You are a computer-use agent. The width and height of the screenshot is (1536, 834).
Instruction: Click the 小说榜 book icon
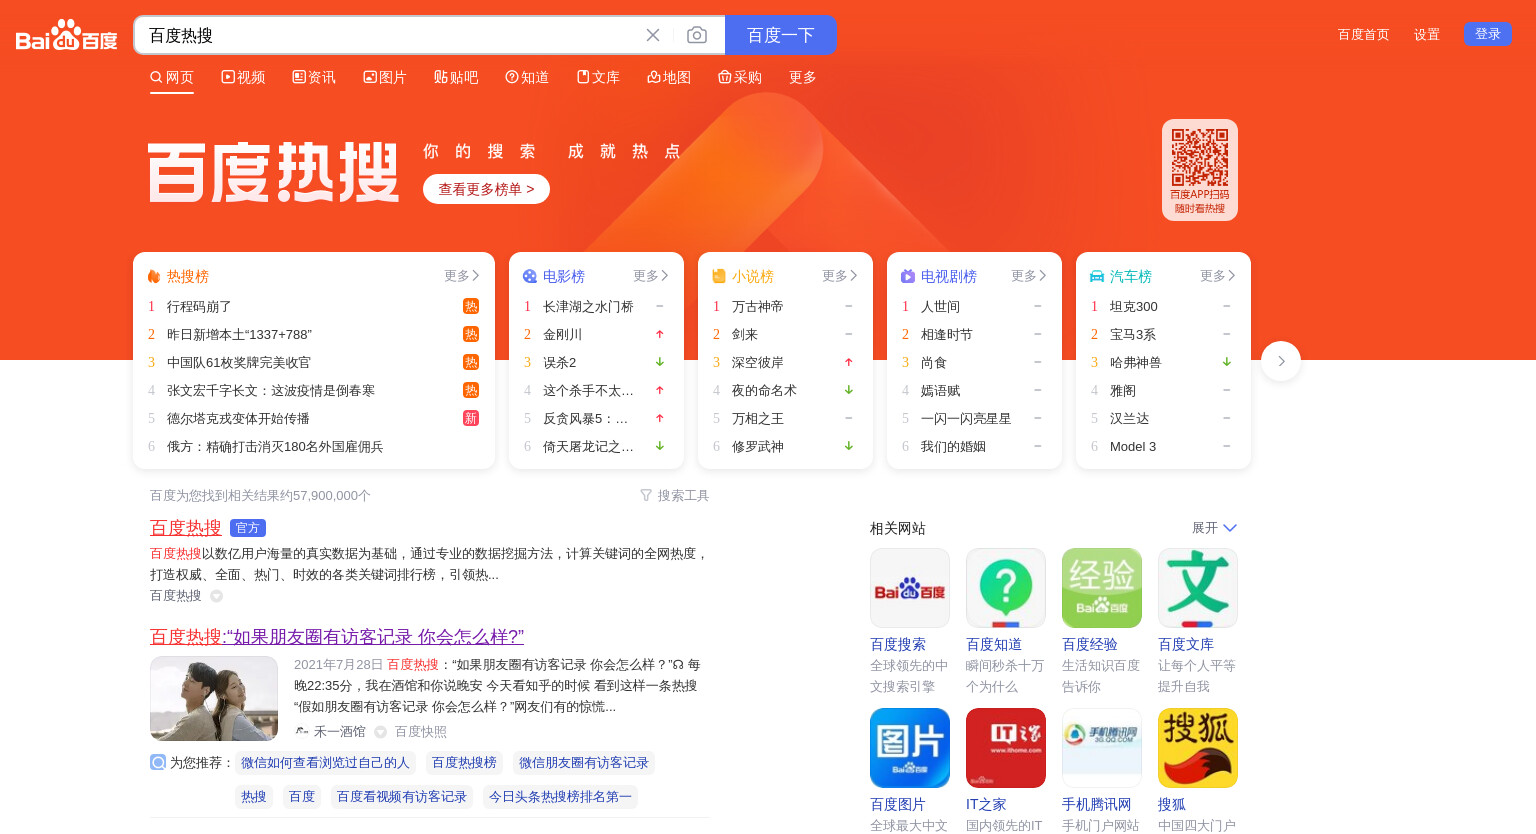click(719, 276)
